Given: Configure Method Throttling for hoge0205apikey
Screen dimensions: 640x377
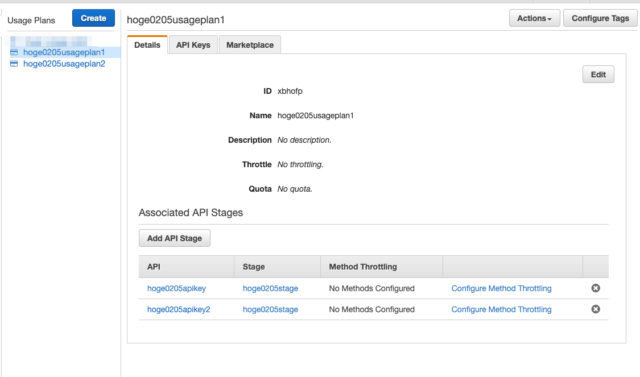Looking at the screenshot, I should pyautogui.click(x=501, y=288).
